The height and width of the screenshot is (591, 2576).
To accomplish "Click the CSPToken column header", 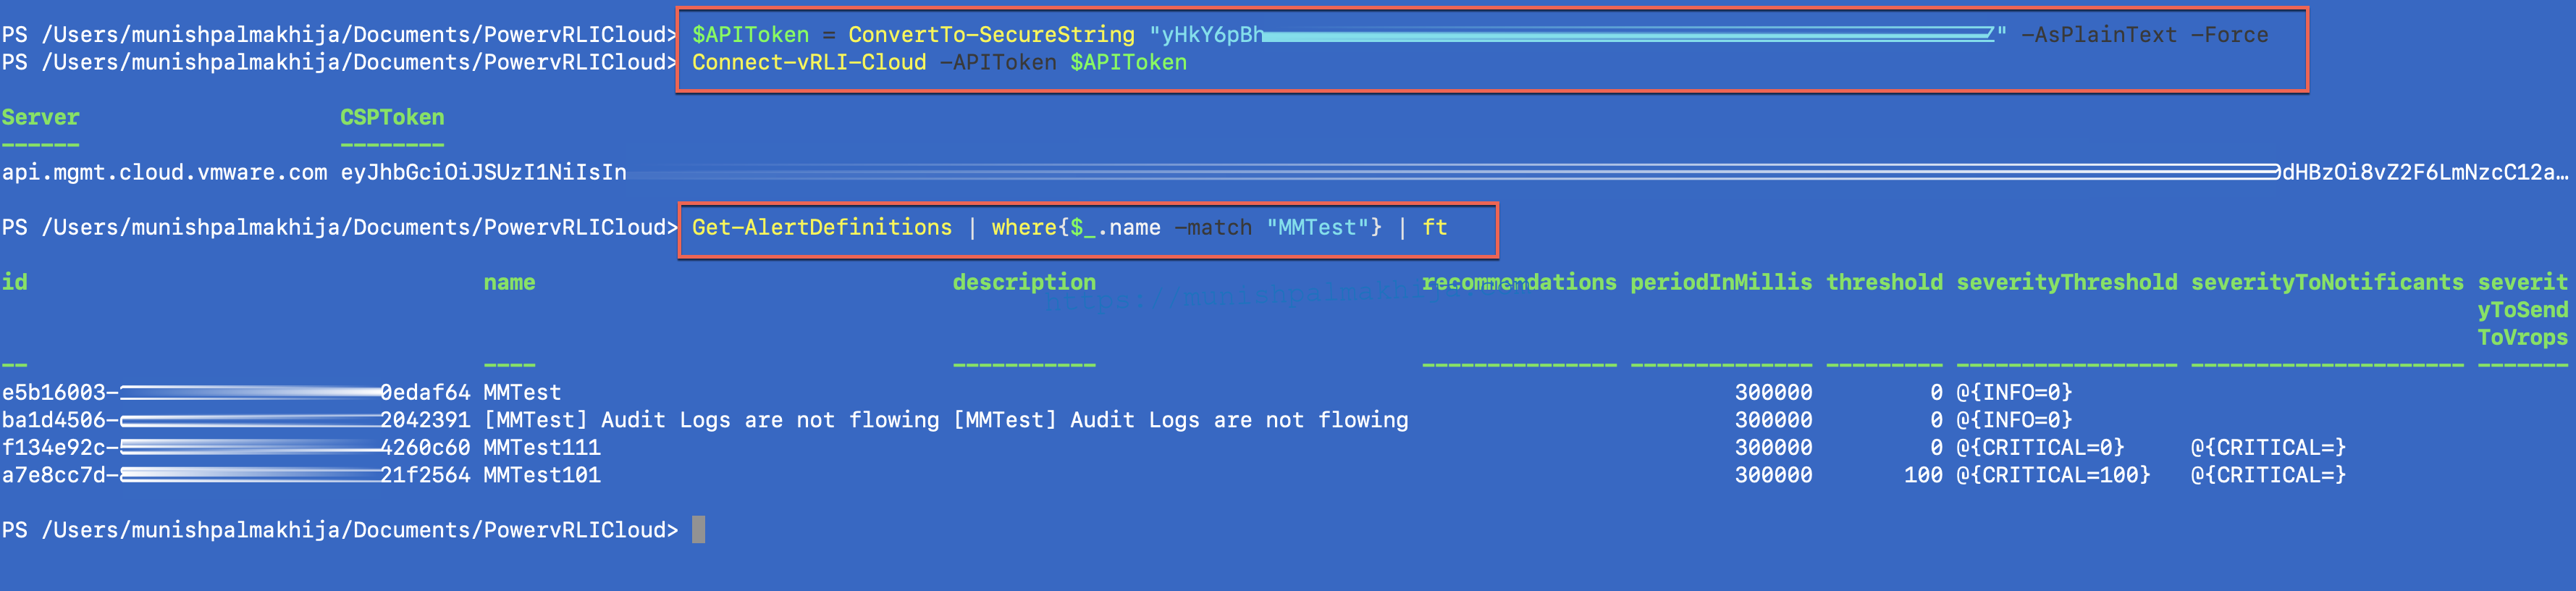I will pyautogui.click(x=392, y=117).
